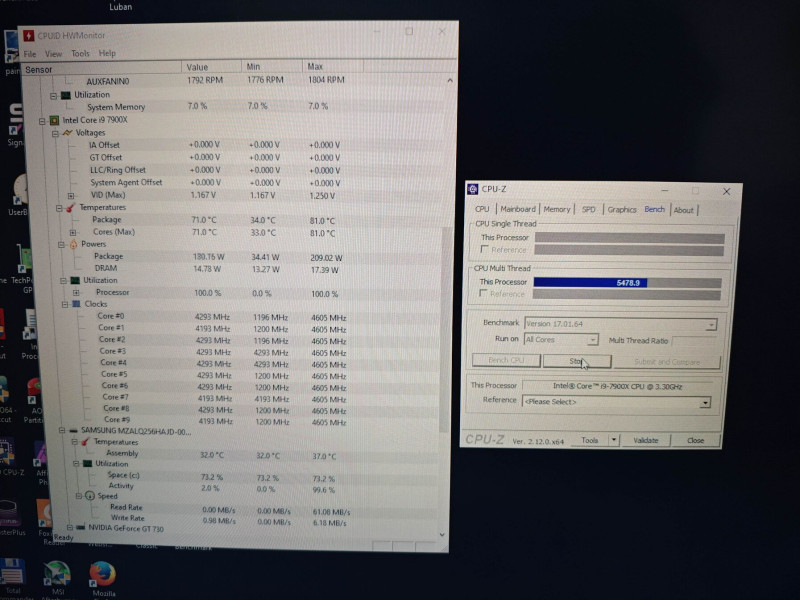Image resolution: width=800 pixels, height=600 pixels.
Task: Click the CPU-Z title bar icon
Action: pos(472,189)
